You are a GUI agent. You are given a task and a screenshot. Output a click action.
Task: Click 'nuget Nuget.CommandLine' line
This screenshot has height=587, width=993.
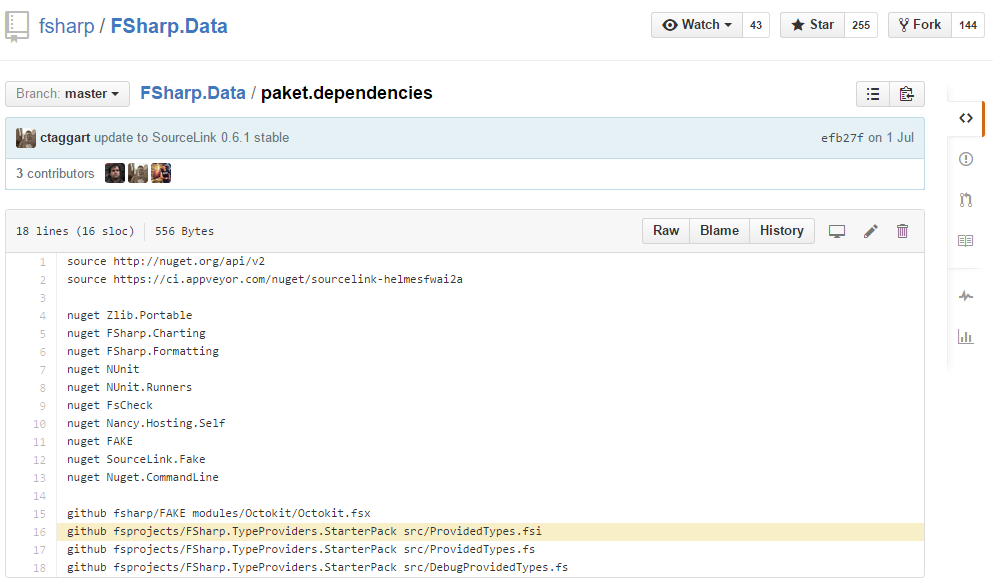coord(143,477)
